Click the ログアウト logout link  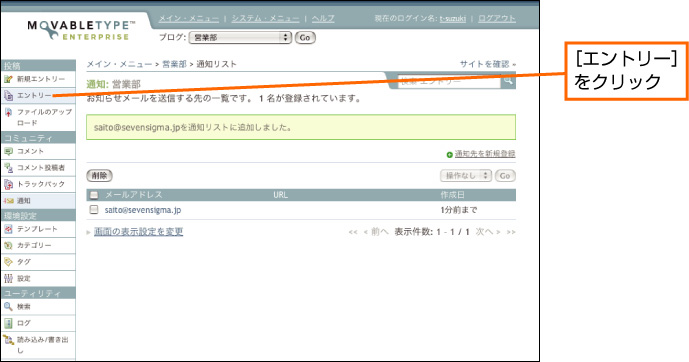[497, 18]
